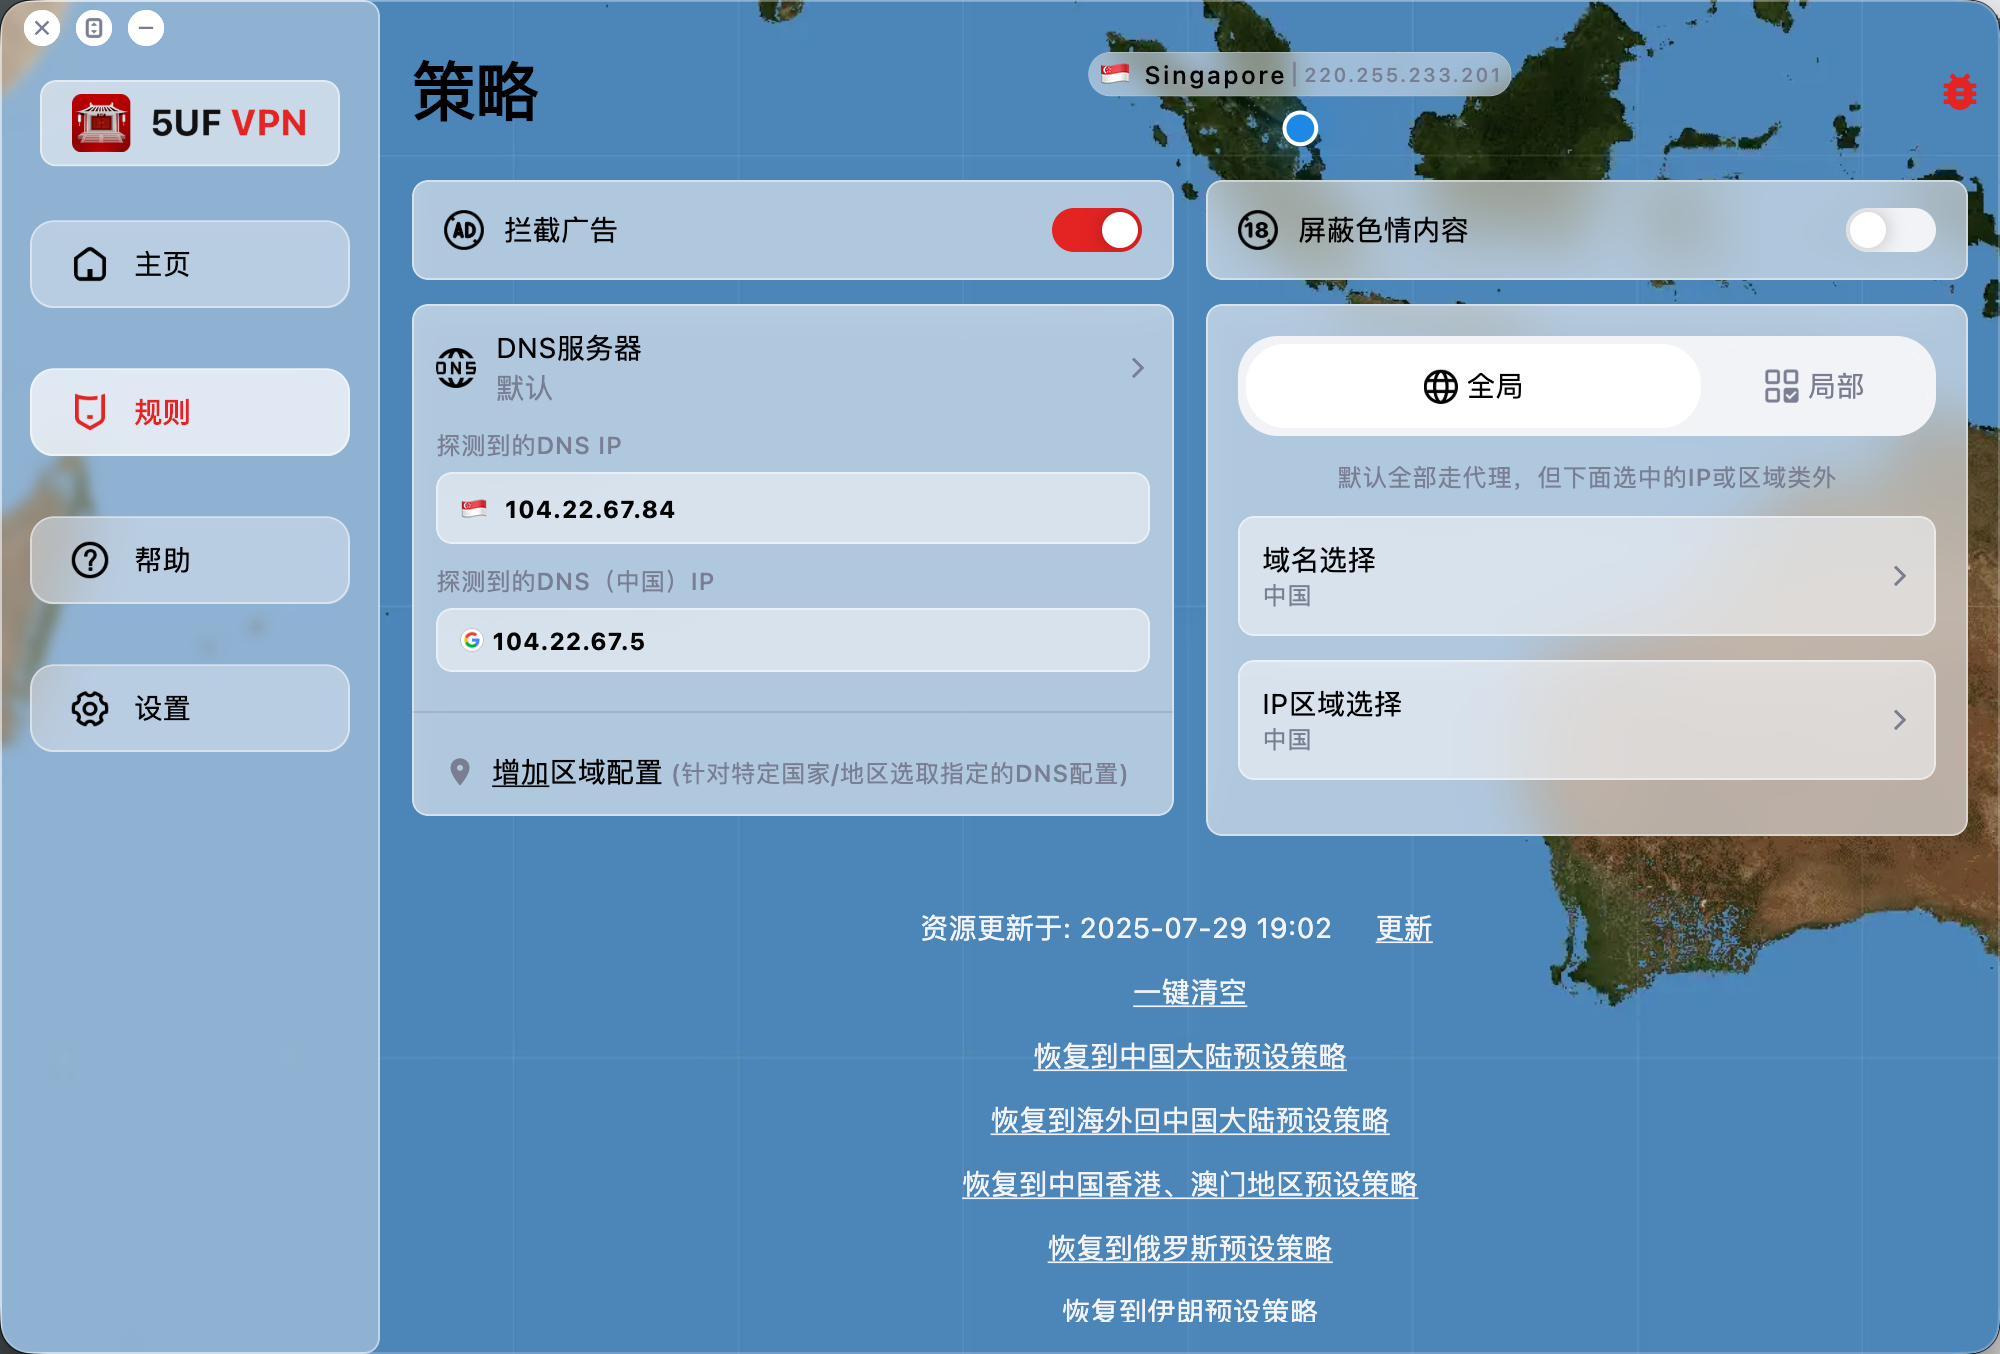Expand the DNS服务器 settings chevron
This screenshot has width=2000, height=1354.
tap(1137, 368)
